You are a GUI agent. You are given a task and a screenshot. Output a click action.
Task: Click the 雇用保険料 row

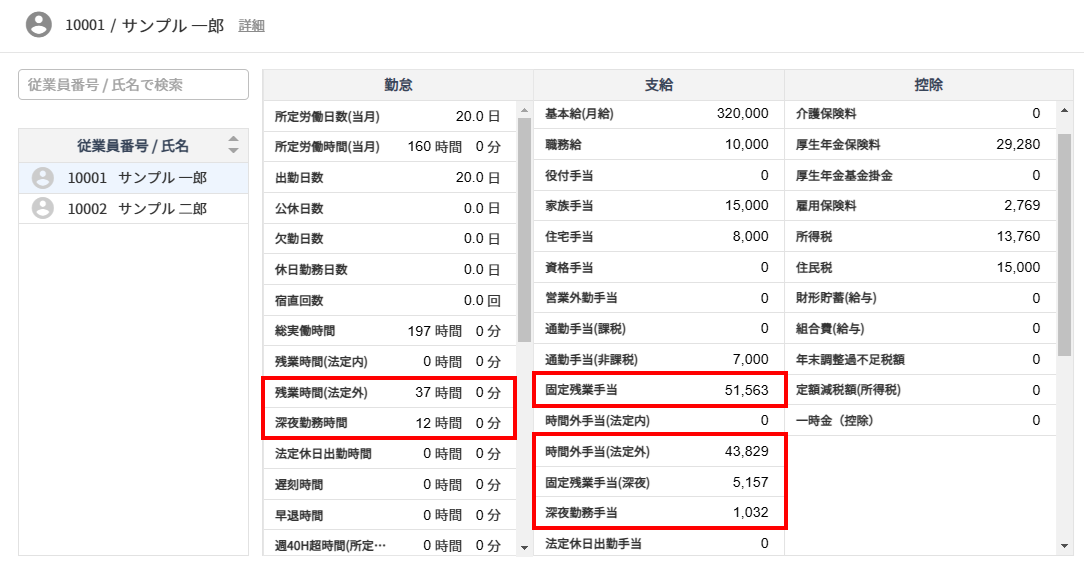click(x=920, y=205)
